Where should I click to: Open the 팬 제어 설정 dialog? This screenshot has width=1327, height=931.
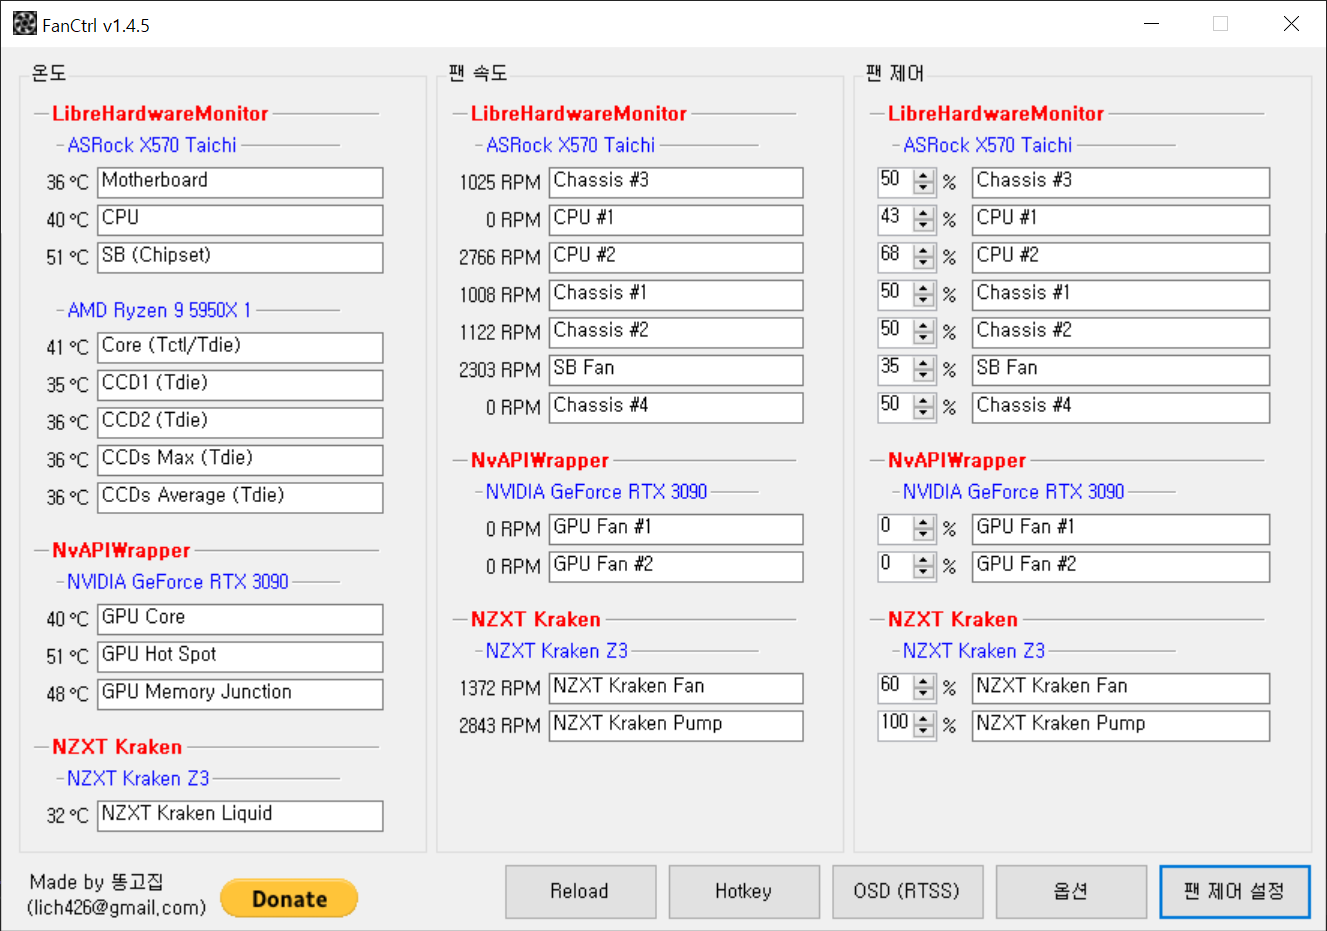coord(1234,891)
